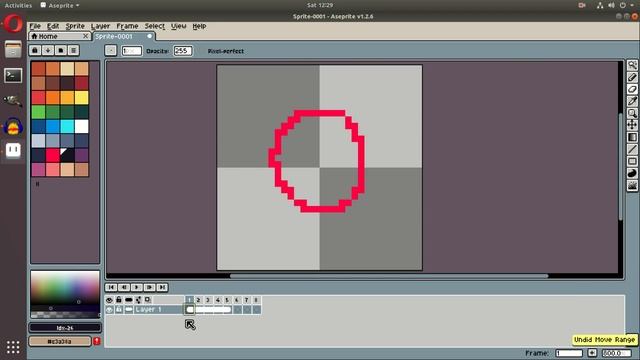Play the animation
The width and height of the screenshot is (640, 360).
click(137, 287)
